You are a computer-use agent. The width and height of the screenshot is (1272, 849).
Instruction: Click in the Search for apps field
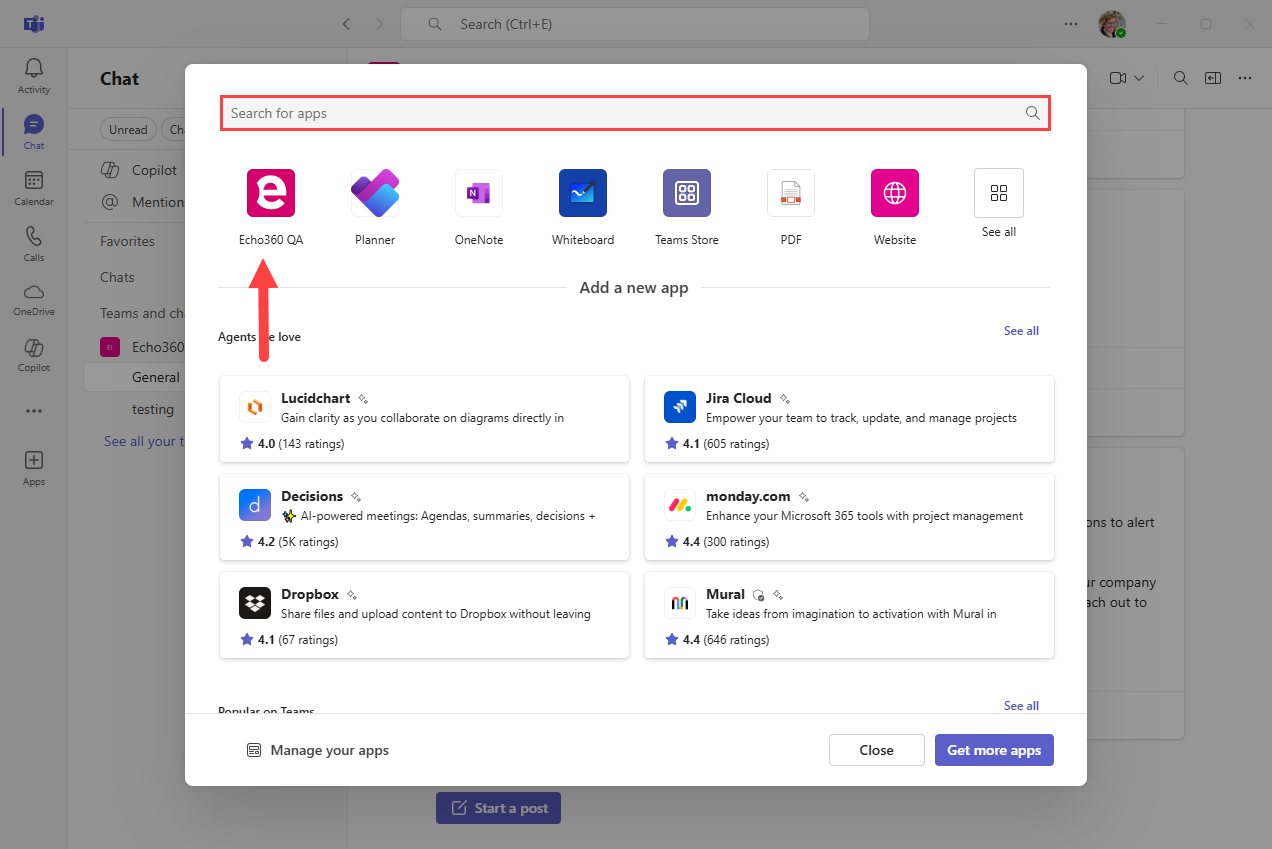point(620,113)
